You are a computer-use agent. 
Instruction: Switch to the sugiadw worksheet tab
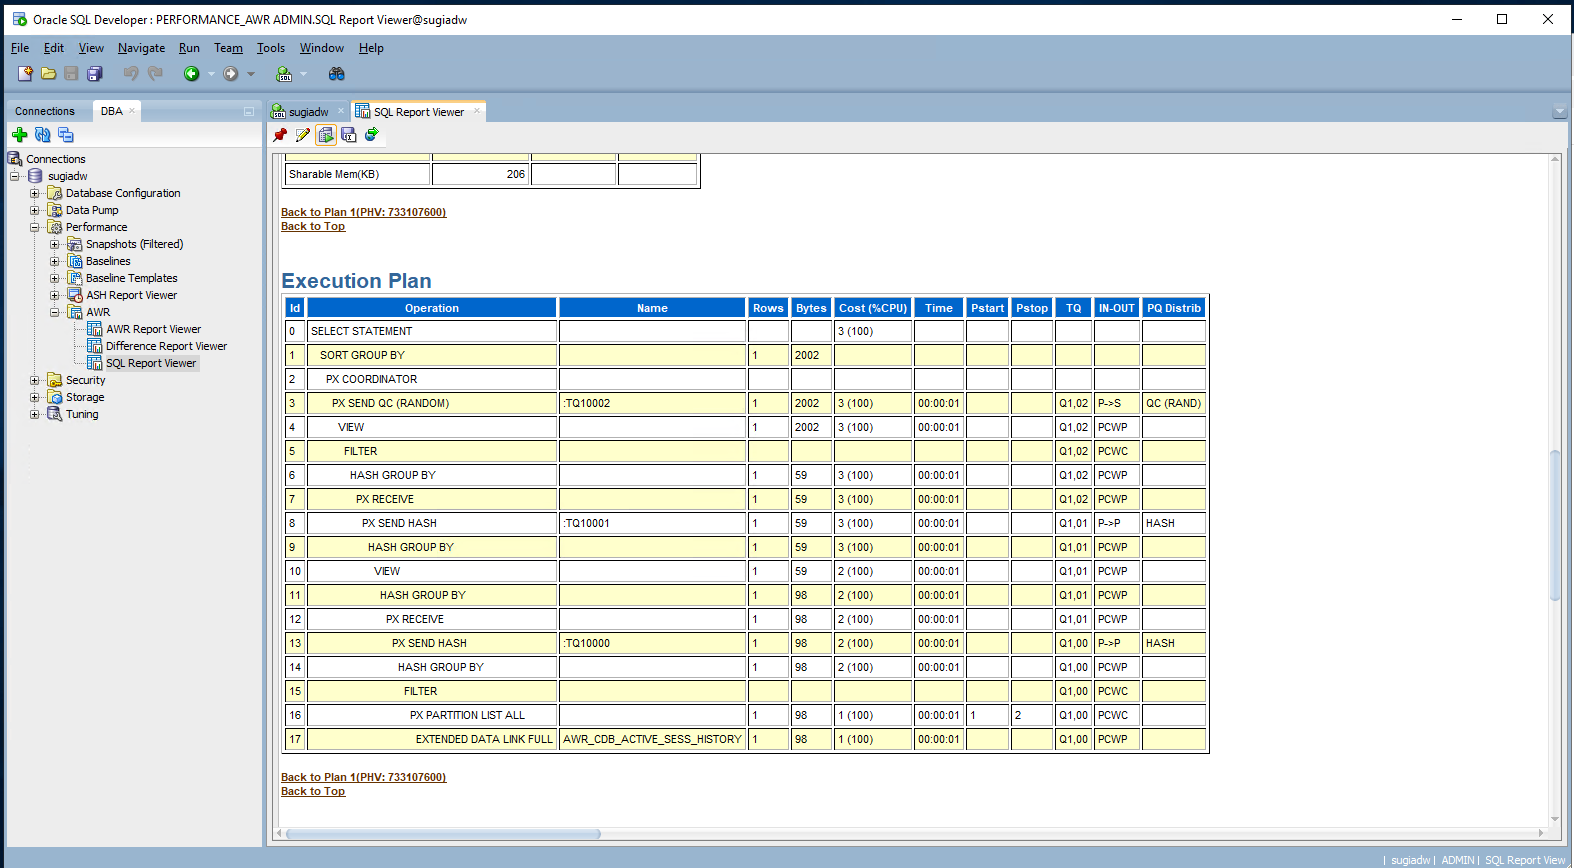(309, 112)
